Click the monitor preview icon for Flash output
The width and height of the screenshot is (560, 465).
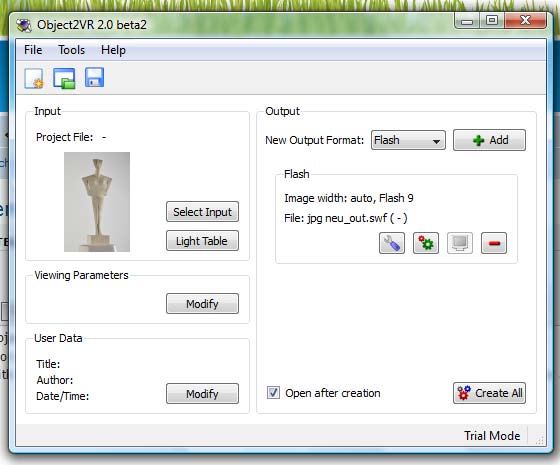click(x=460, y=243)
